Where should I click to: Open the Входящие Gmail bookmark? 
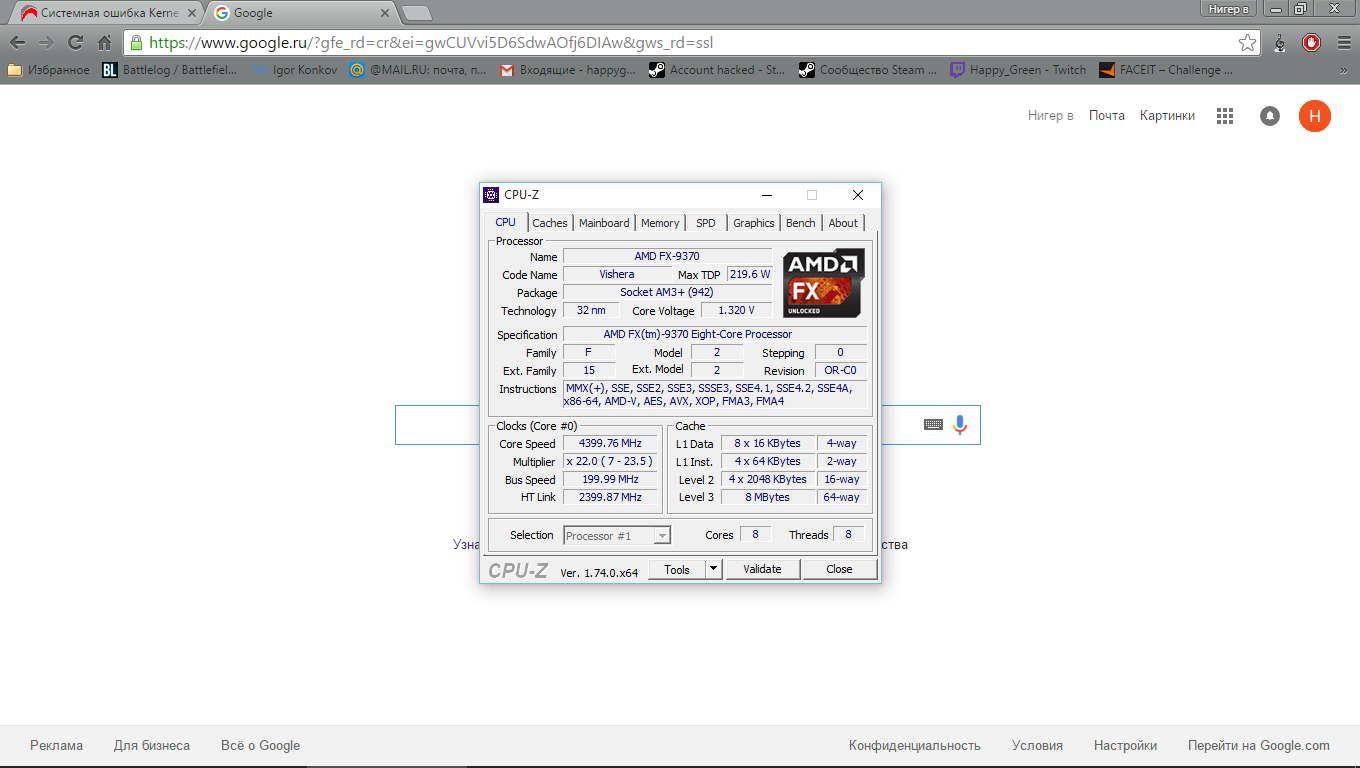[568, 70]
